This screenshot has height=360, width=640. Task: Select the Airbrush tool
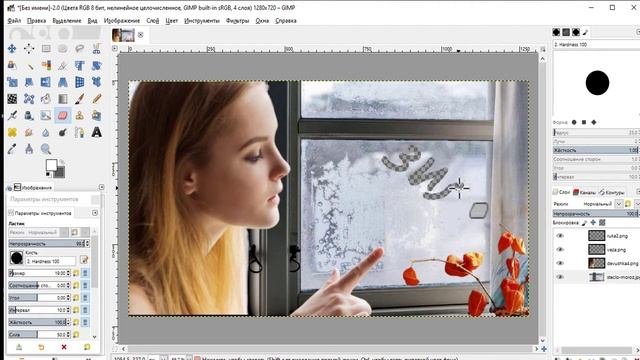tap(12, 116)
